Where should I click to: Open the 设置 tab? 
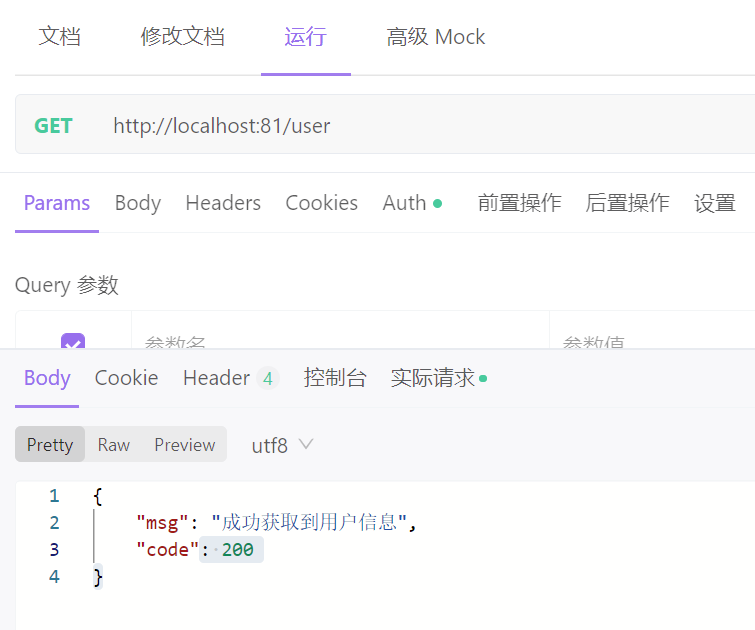coord(715,203)
